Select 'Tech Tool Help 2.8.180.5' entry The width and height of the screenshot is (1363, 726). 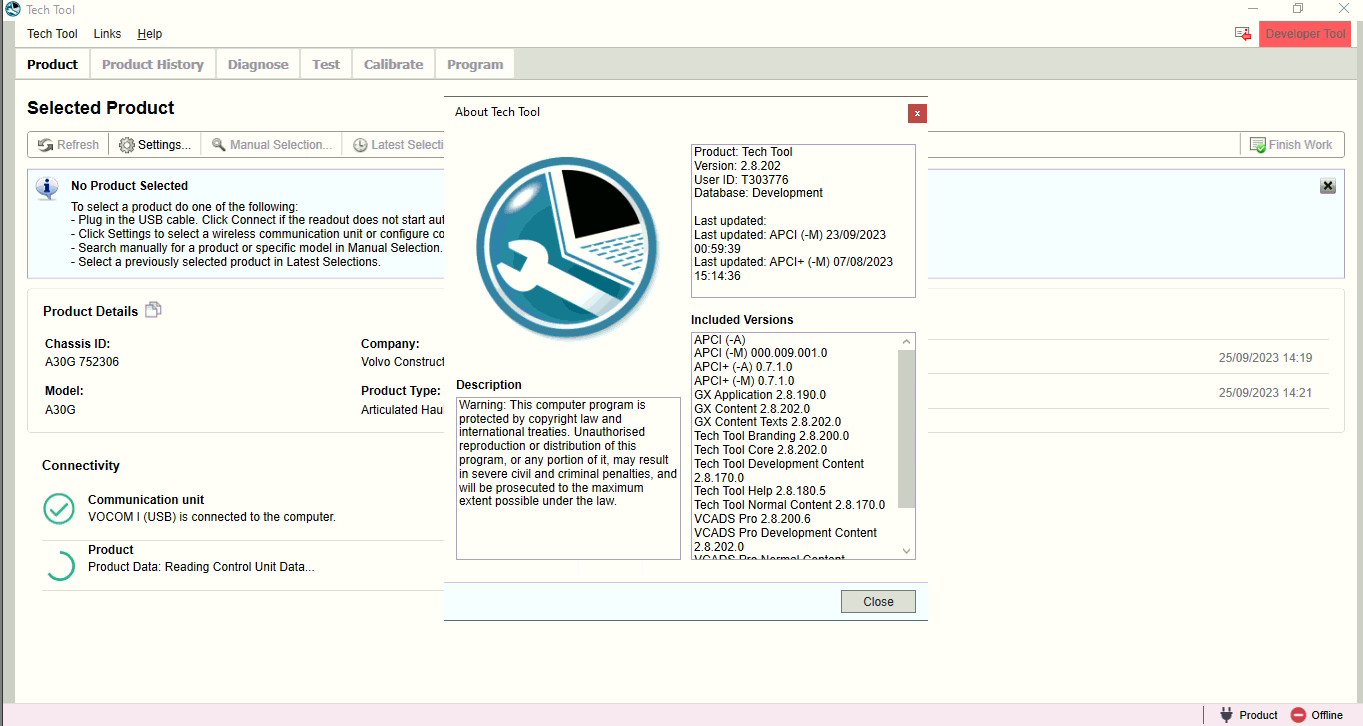pyautogui.click(x=760, y=491)
